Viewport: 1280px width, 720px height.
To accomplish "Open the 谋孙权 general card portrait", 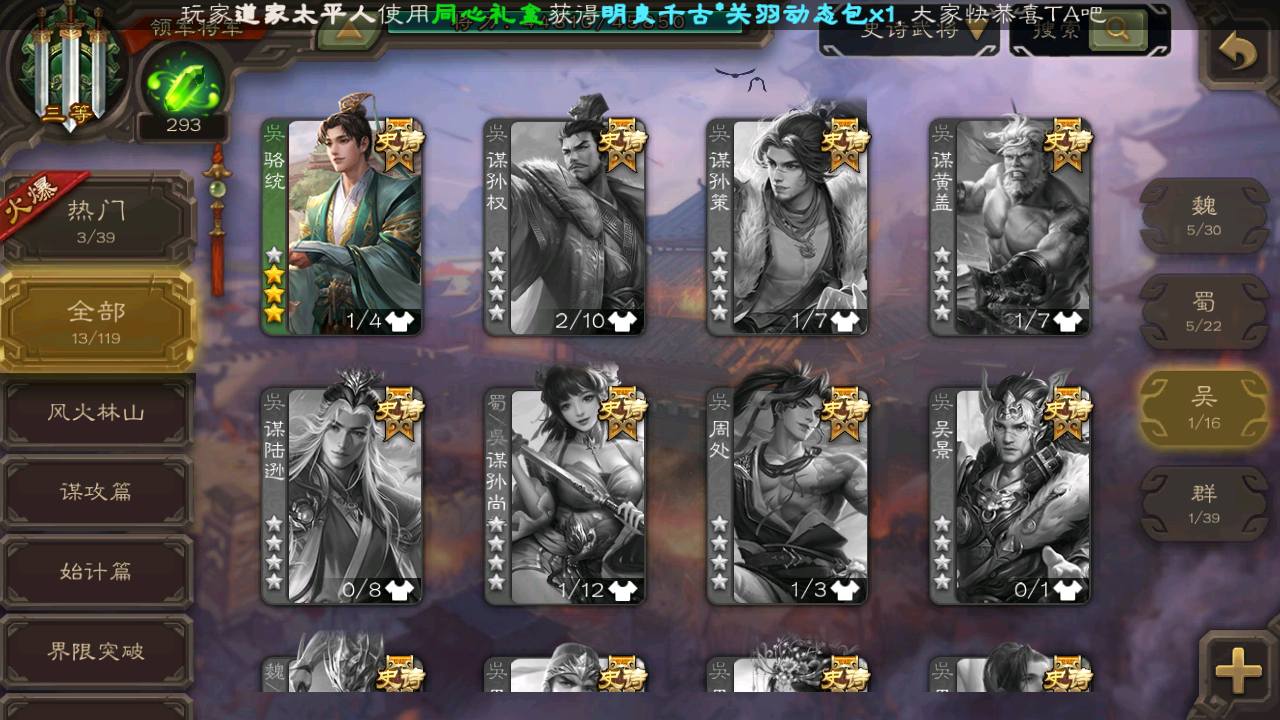I will (565, 226).
